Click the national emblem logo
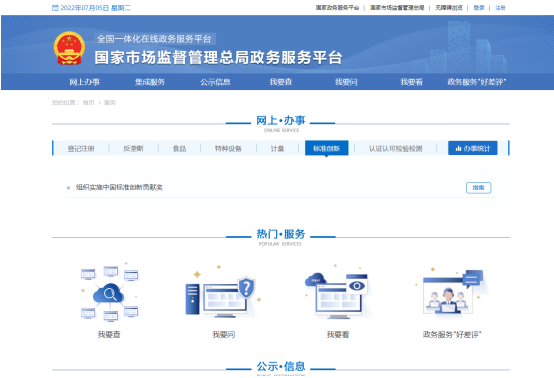The height and width of the screenshot is (378, 554). tap(69, 48)
